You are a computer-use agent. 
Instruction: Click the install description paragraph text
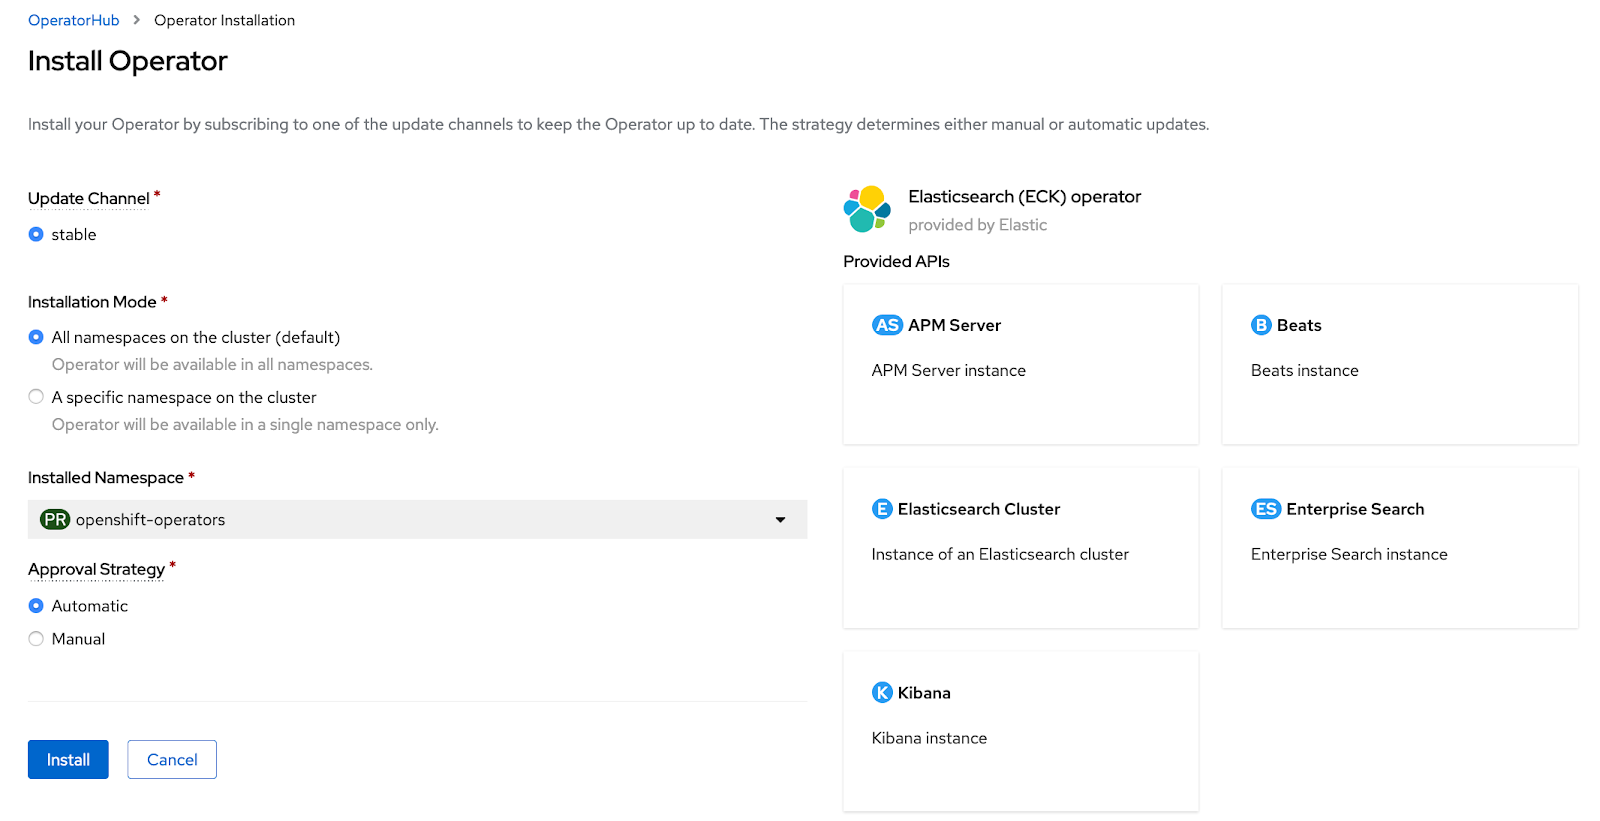pyautogui.click(x=619, y=125)
